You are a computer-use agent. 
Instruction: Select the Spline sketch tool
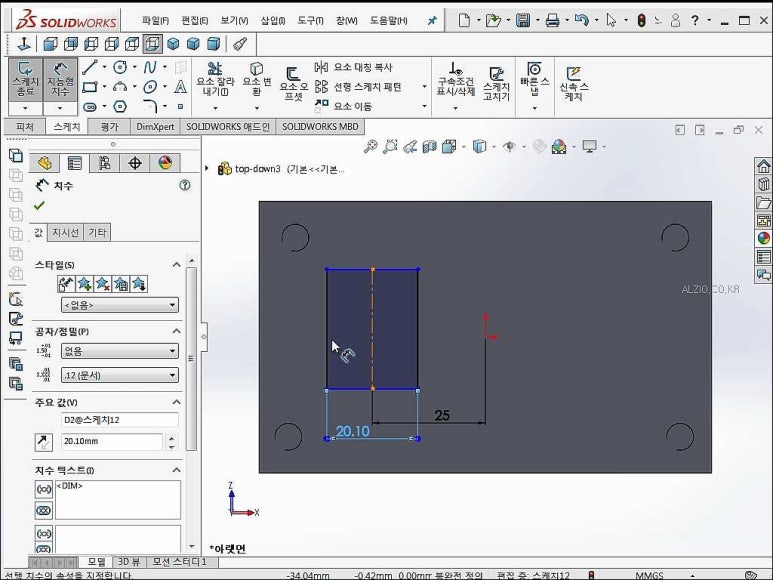(x=150, y=67)
